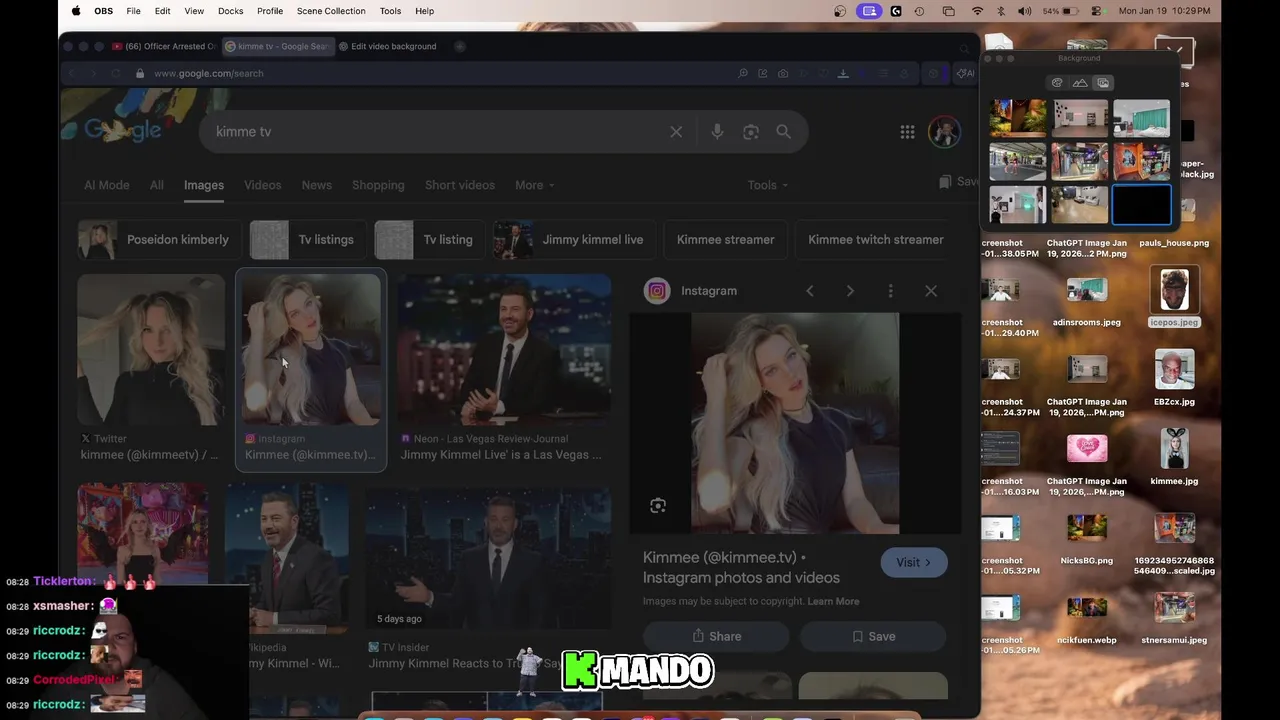The width and height of the screenshot is (1280, 720).
Task: Click the Visit button
Action: (x=914, y=563)
